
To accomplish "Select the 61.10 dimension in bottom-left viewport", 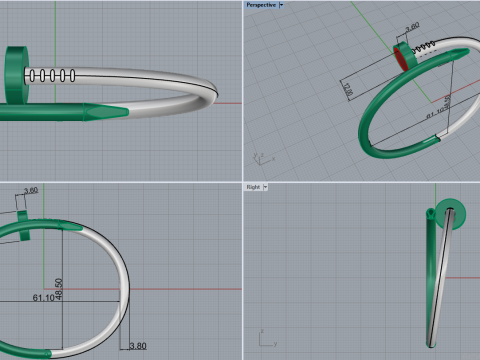I will pyautogui.click(x=43, y=298).
